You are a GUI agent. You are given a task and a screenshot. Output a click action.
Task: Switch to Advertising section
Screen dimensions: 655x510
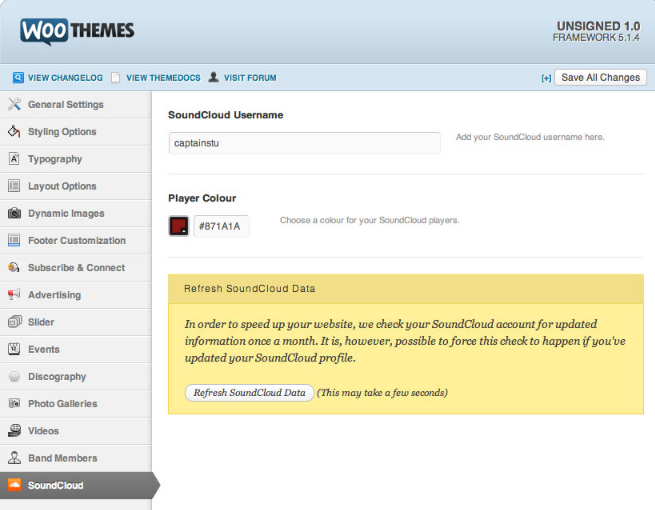[76, 294]
